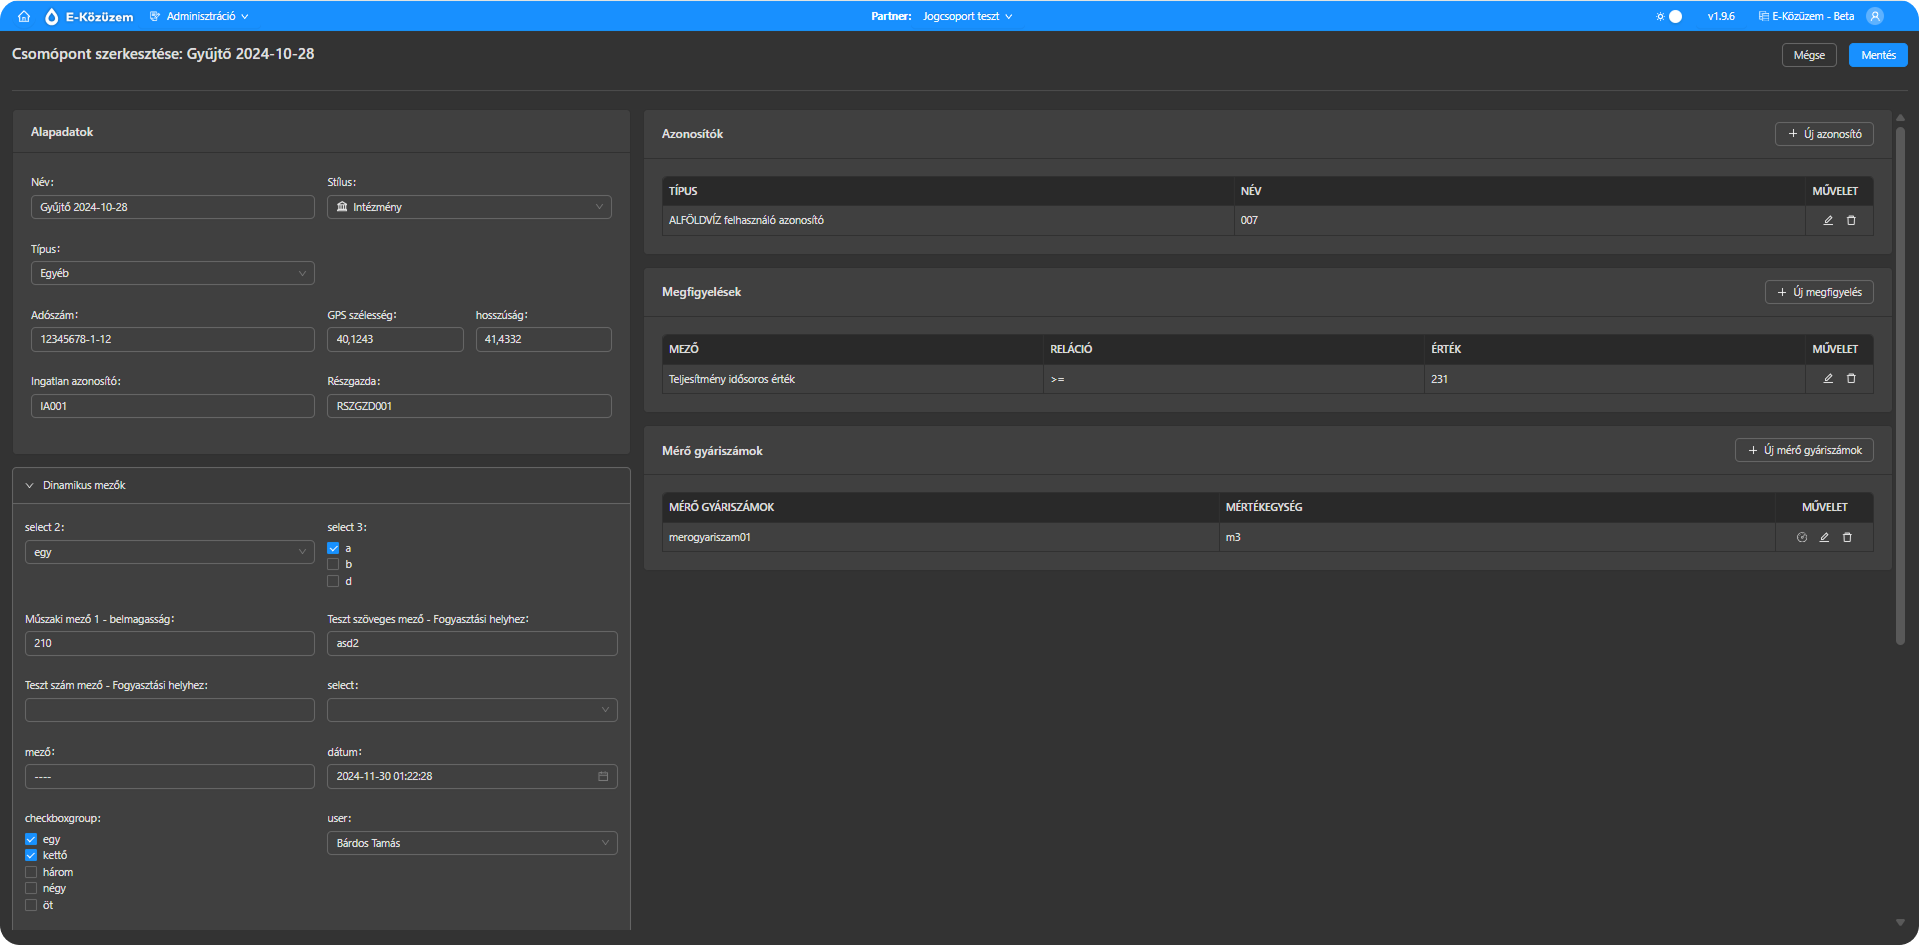Click the clock icon for merogyariszam01

click(1802, 537)
